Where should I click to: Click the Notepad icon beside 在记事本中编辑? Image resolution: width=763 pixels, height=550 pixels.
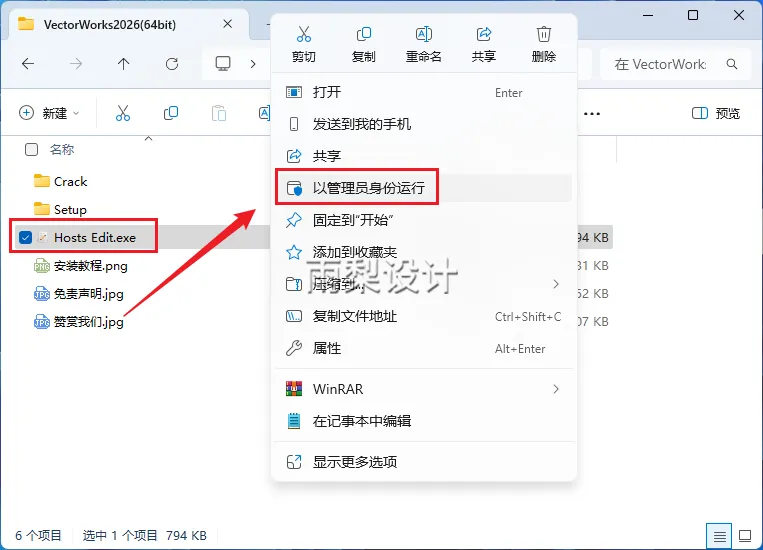[294, 421]
